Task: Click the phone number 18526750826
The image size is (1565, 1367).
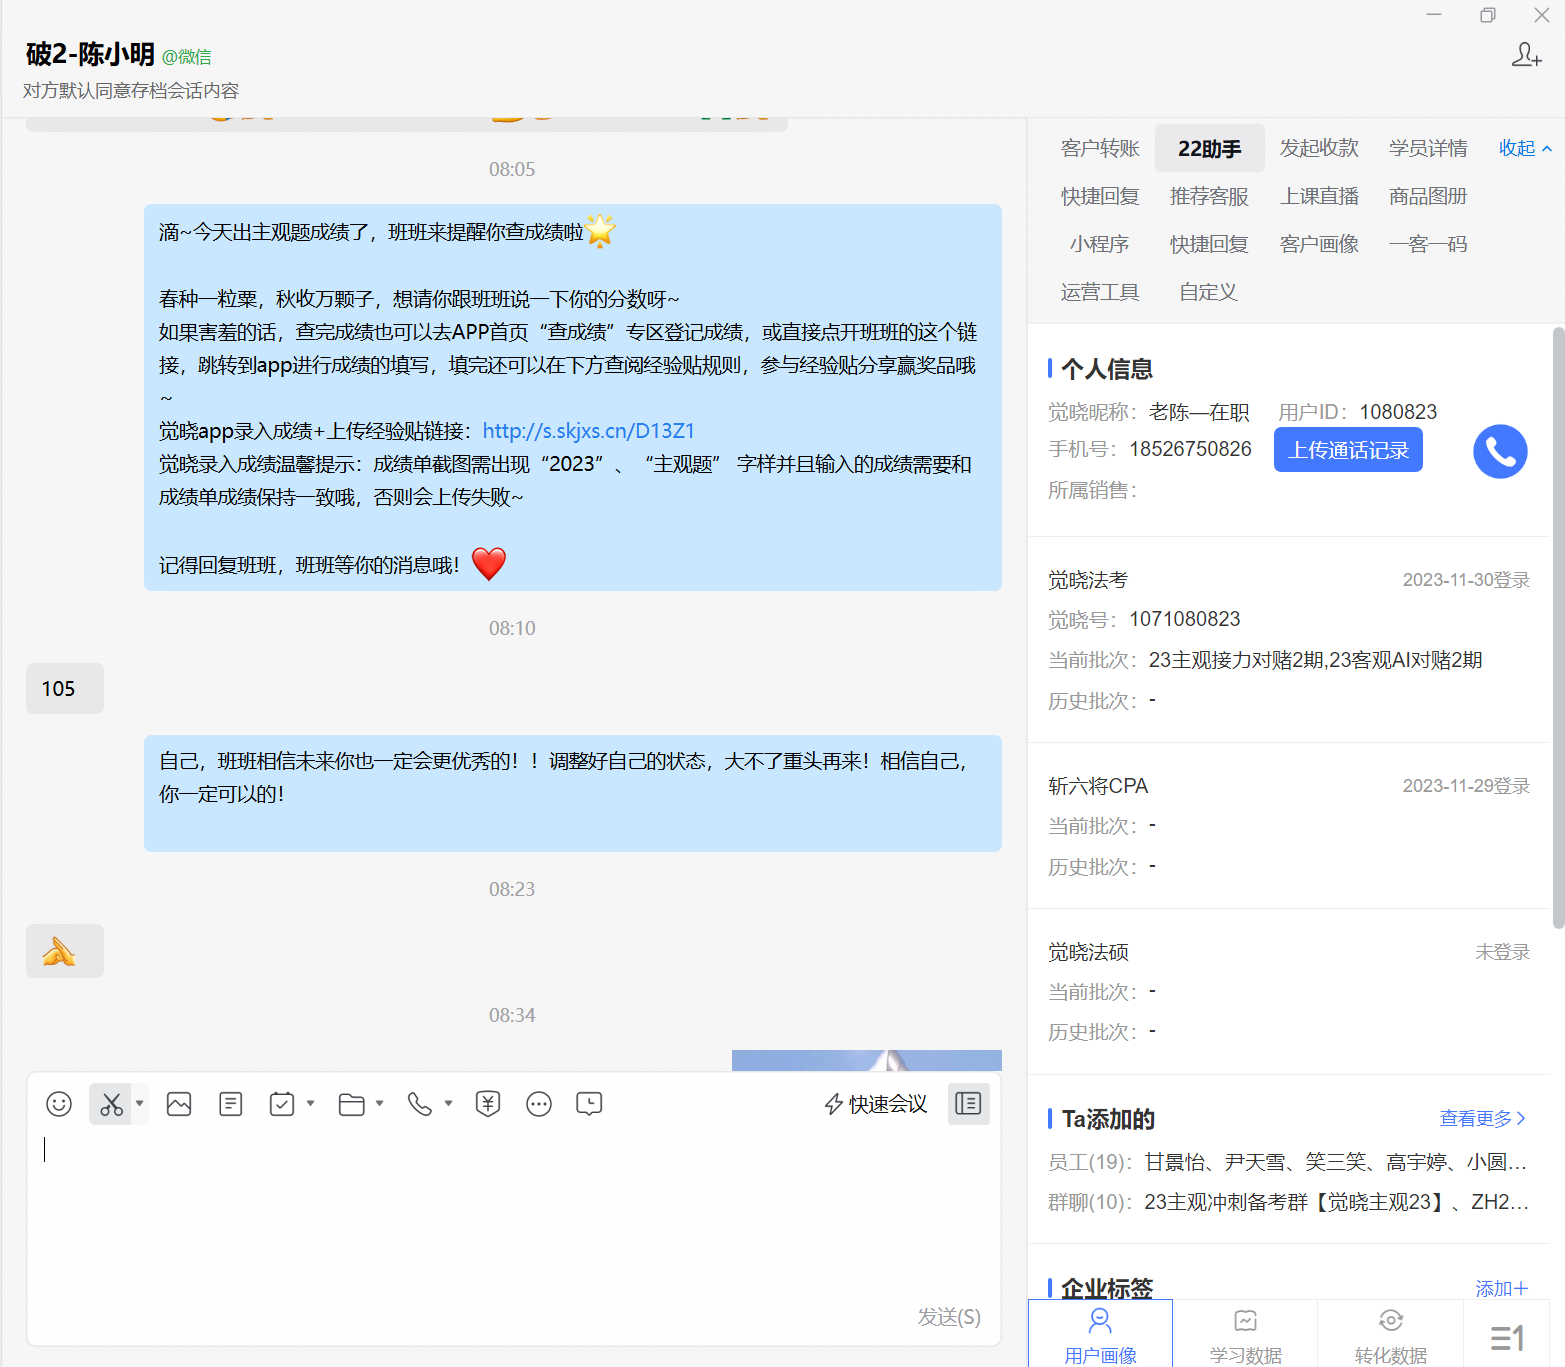Action: 1190,449
